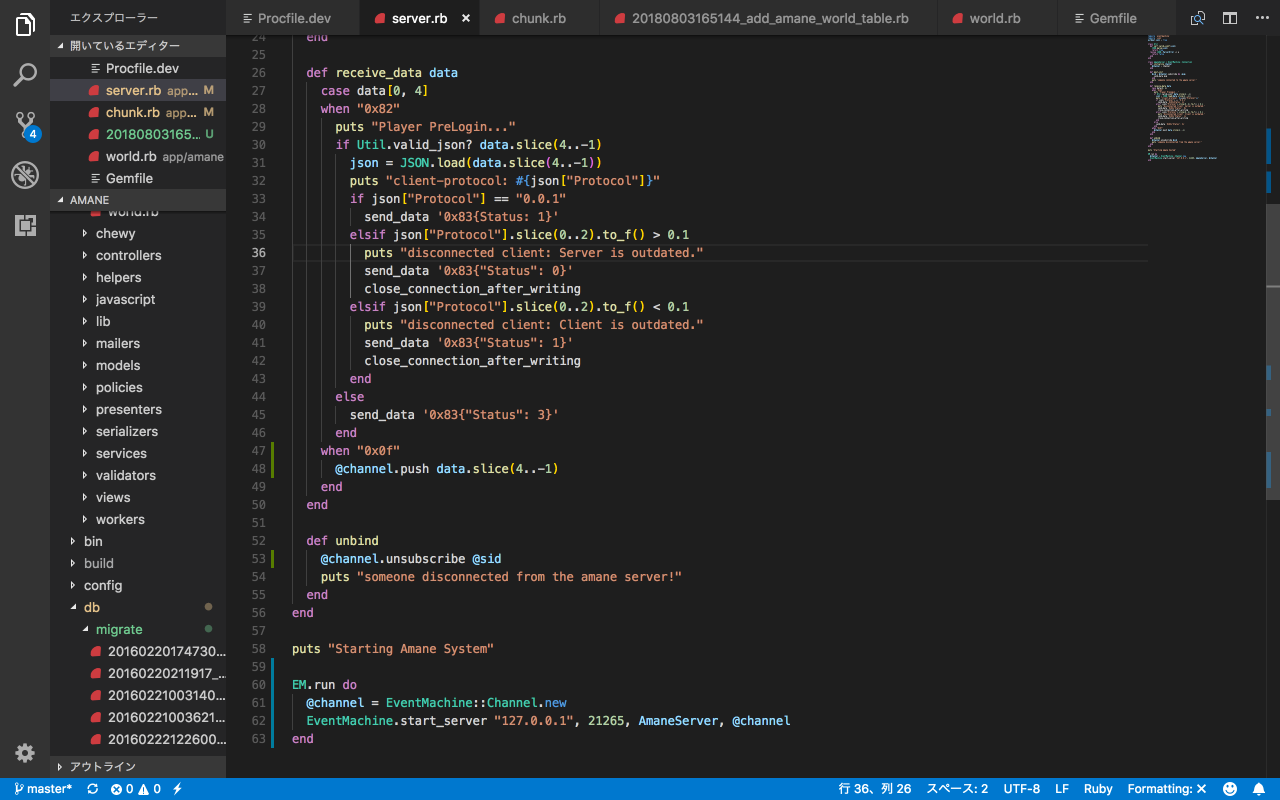Open the Extensions view icon

(x=25, y=225)
